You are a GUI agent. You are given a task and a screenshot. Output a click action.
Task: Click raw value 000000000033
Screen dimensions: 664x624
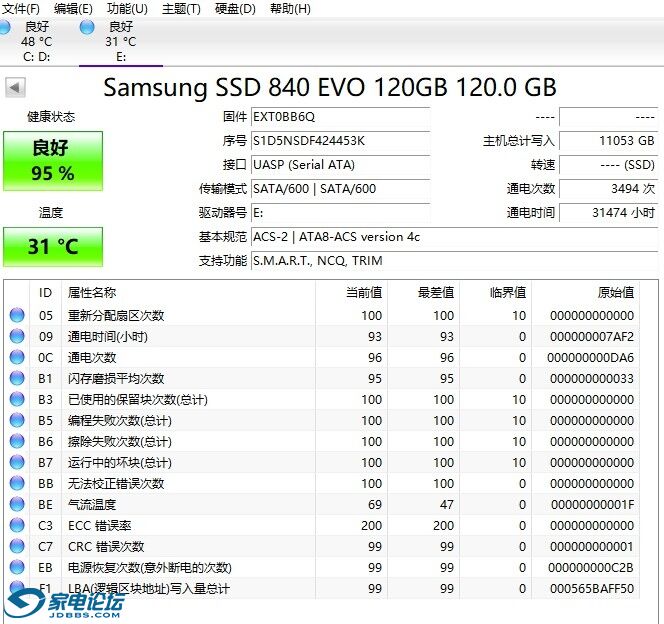click(592, 378)
